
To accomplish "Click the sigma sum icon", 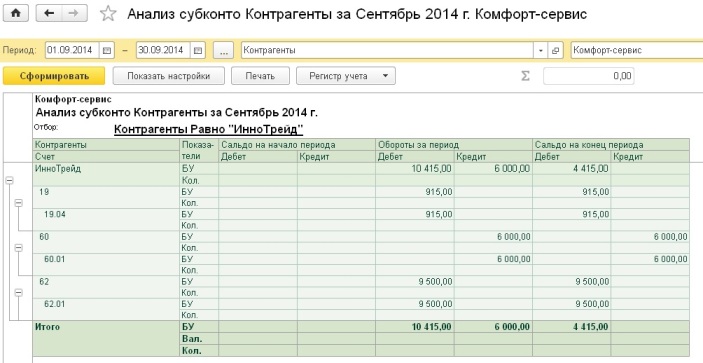I will pos(525,76).
